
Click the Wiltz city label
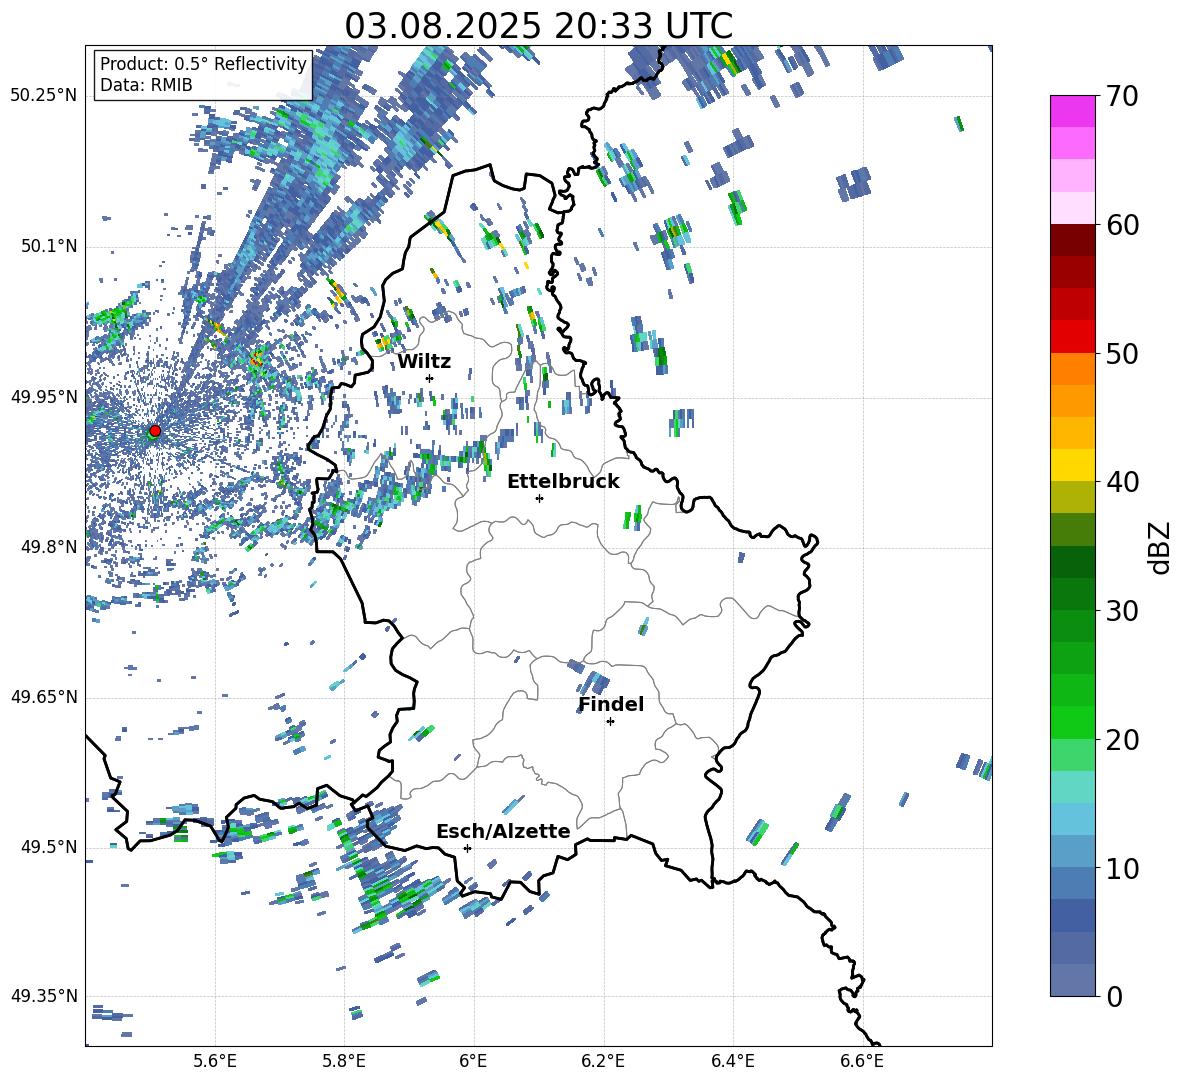[x=424, y=362]
